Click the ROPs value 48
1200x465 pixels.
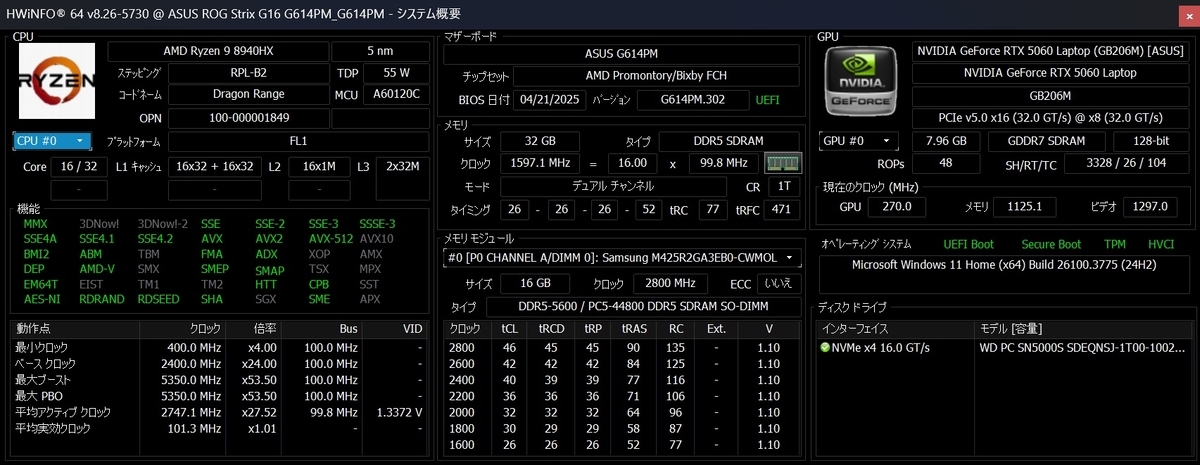pyautogui.click(x=946, y=163)
